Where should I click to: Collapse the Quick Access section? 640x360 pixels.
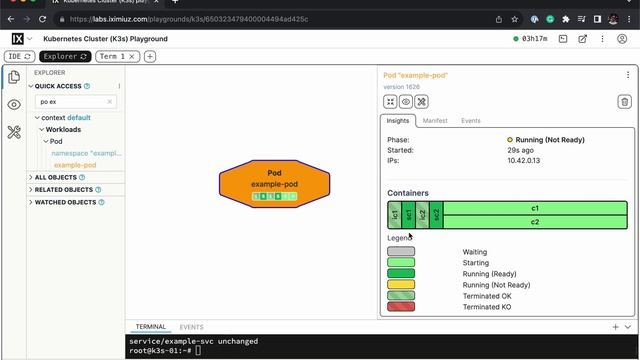(31, 86)
